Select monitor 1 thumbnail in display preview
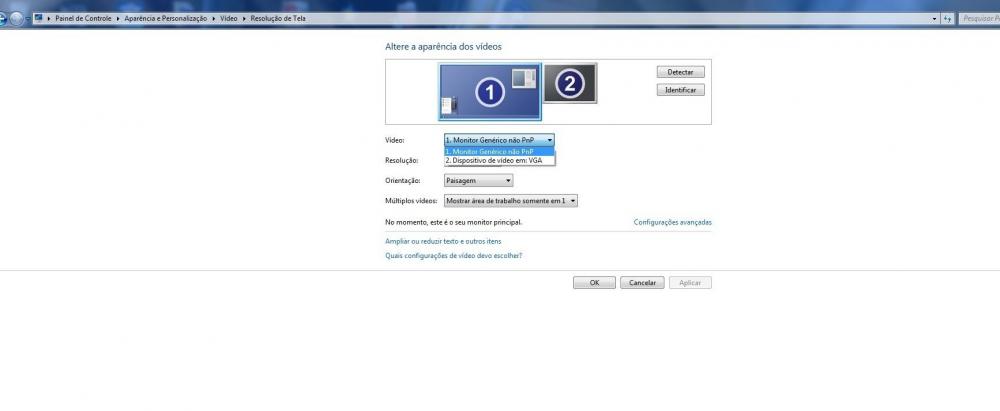 [489, 91]
